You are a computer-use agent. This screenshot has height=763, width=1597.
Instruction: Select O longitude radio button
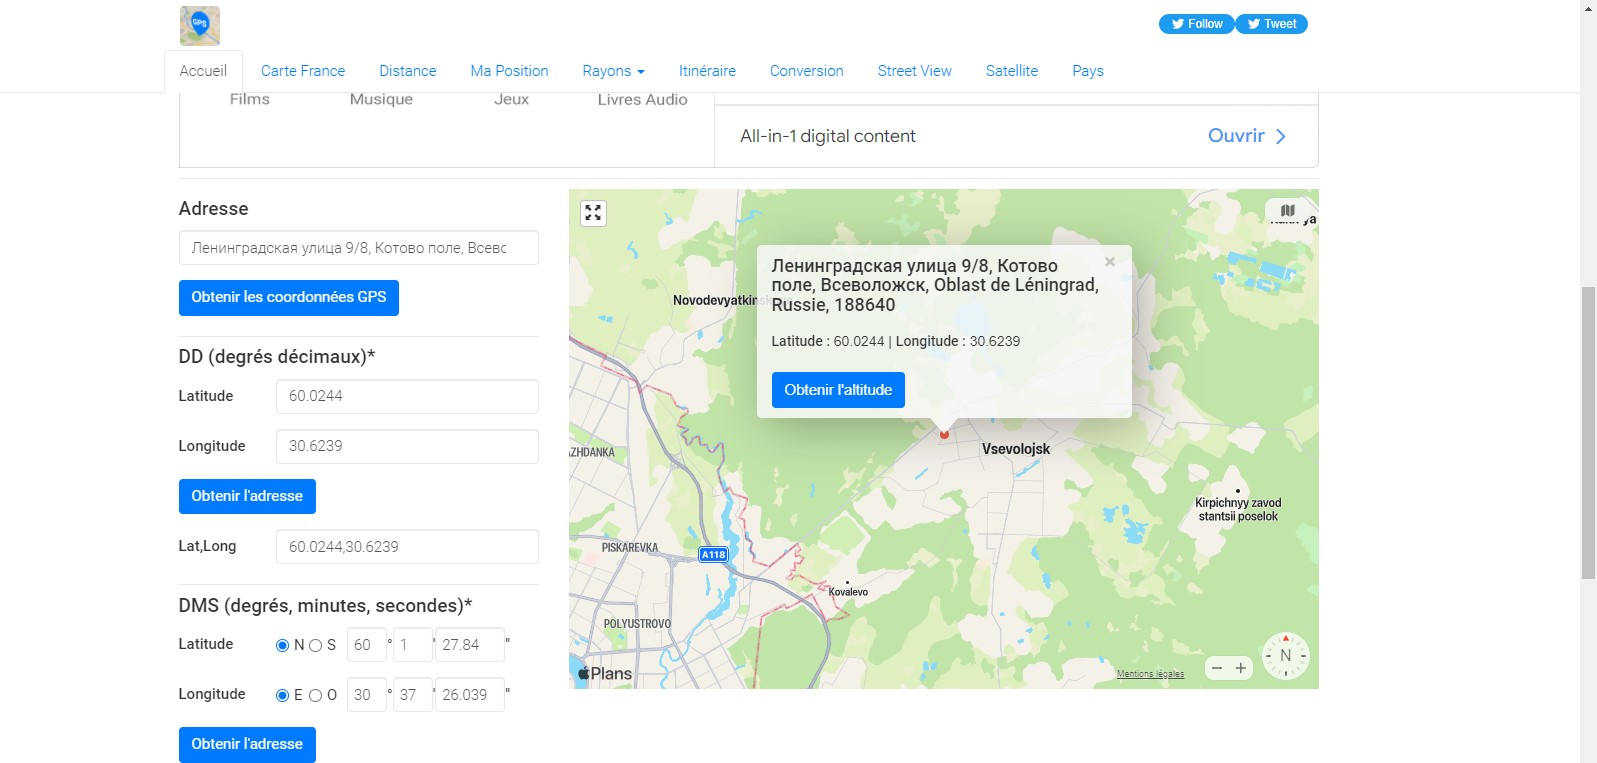316,696
